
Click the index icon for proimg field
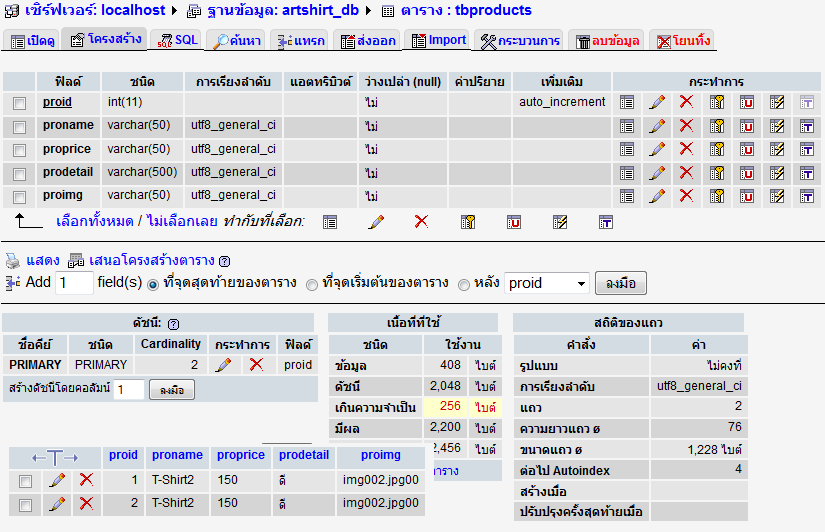point(777,195)
